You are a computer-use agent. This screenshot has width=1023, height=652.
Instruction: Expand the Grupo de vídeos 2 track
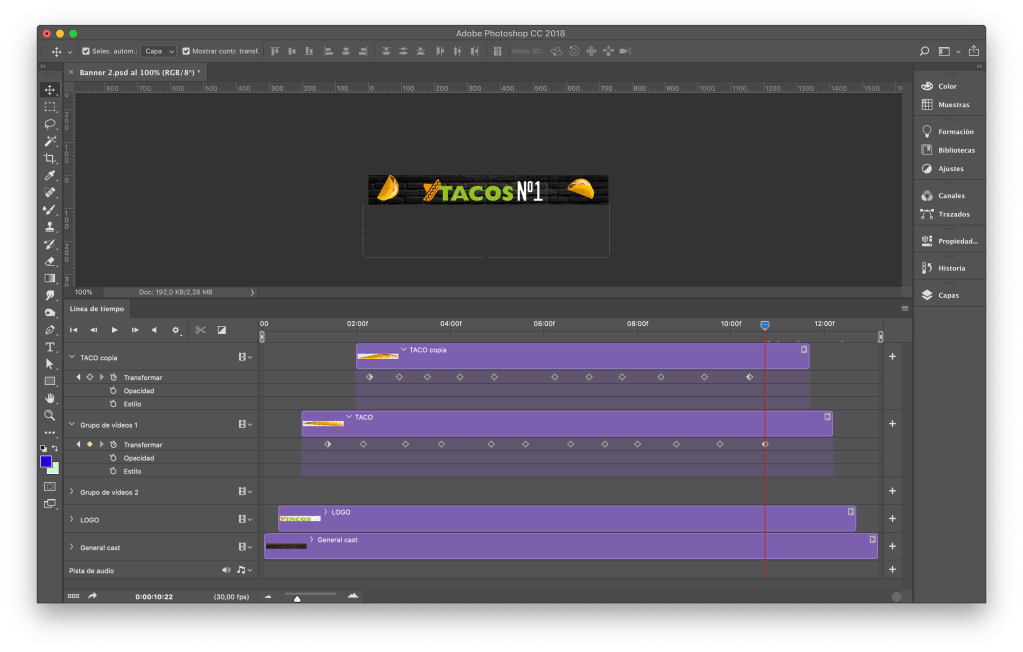pyautogui.click(x=72, y=491)
